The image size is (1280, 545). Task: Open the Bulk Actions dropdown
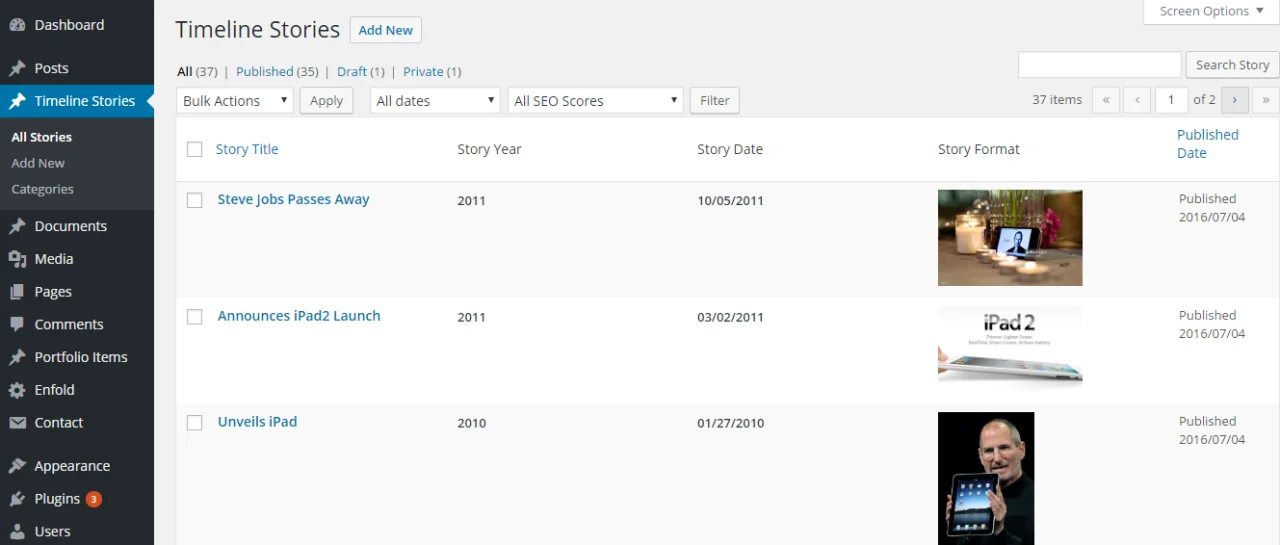click(235, 101)
